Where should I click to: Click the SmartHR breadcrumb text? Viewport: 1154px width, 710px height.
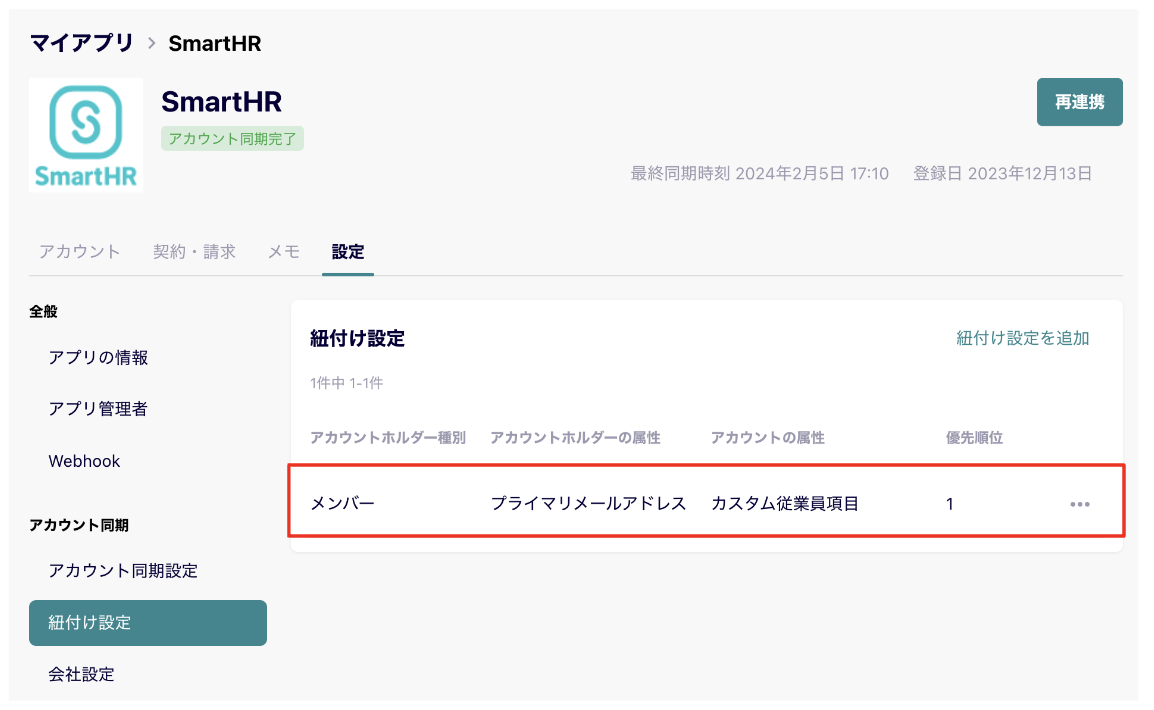215,43
